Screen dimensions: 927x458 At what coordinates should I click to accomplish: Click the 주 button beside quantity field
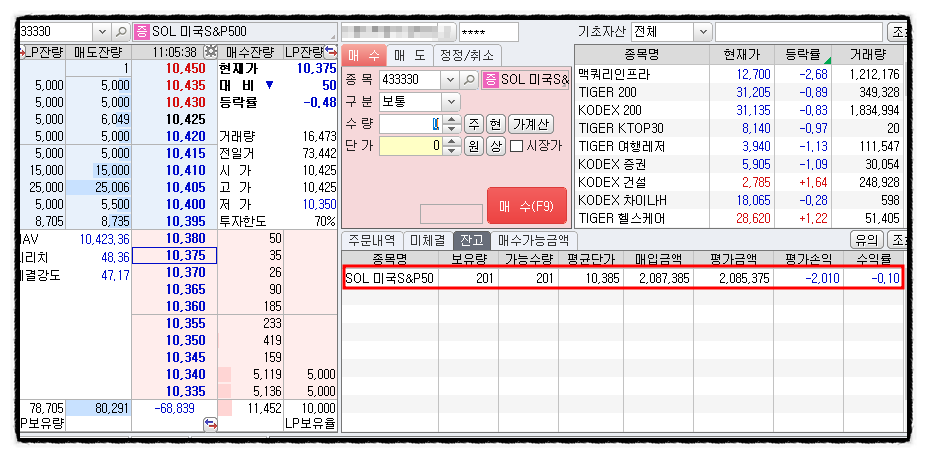coord(473,125)
